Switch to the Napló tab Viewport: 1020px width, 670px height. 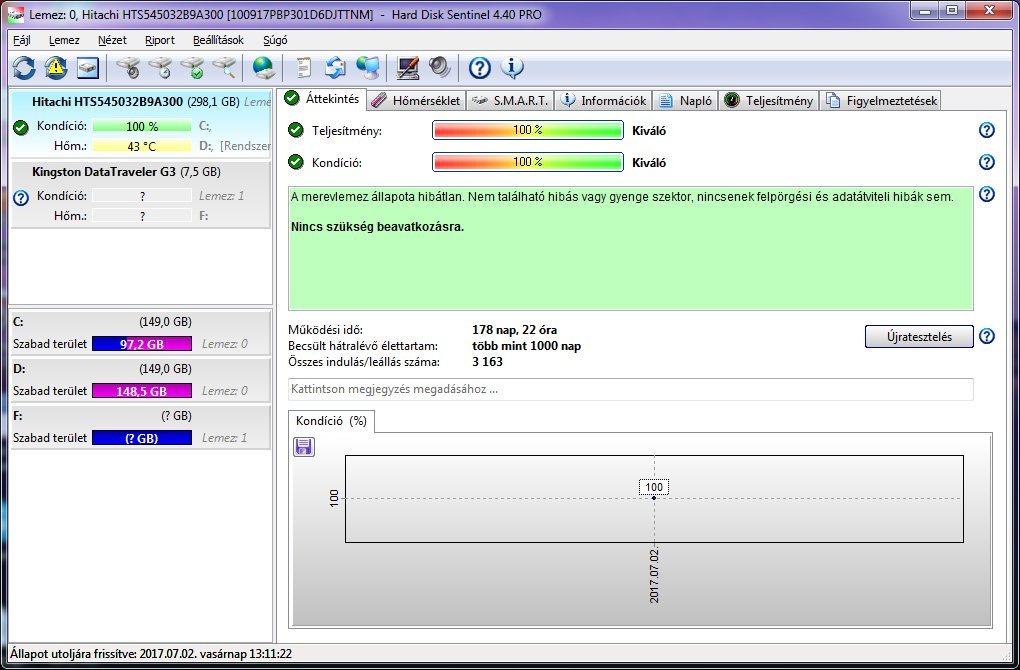[686, 101]
